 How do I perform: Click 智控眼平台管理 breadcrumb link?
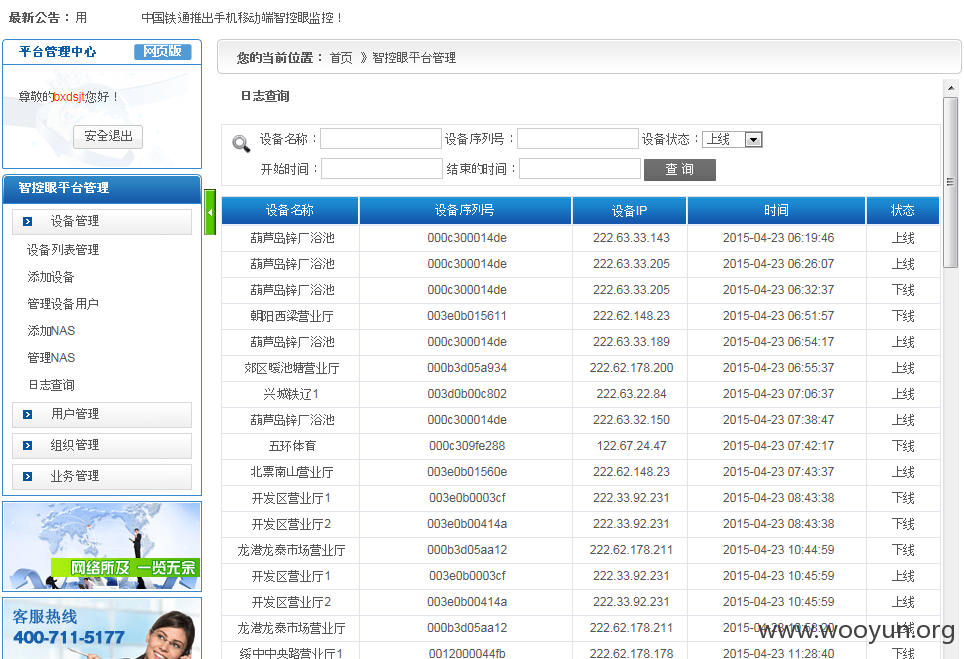(414, 58)
